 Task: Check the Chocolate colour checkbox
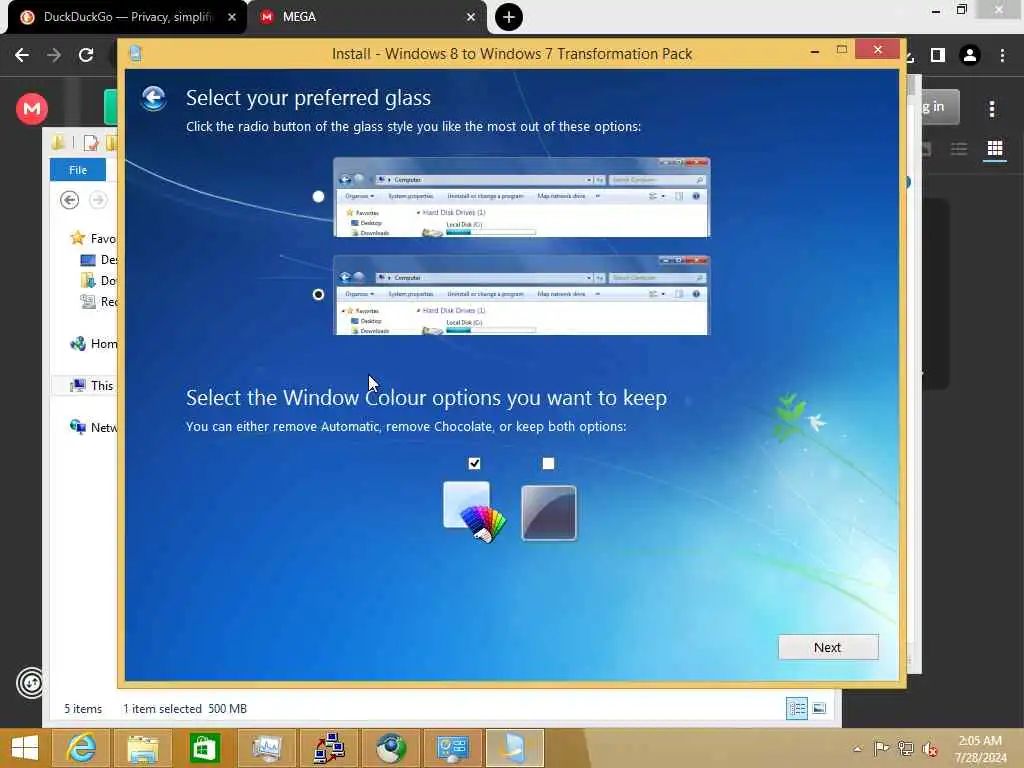548,463
